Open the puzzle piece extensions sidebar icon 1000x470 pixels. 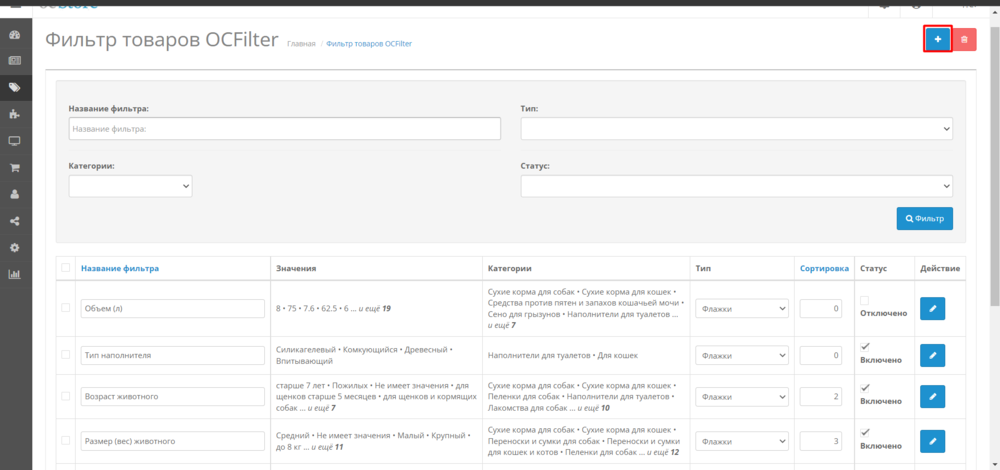point(15,114)
